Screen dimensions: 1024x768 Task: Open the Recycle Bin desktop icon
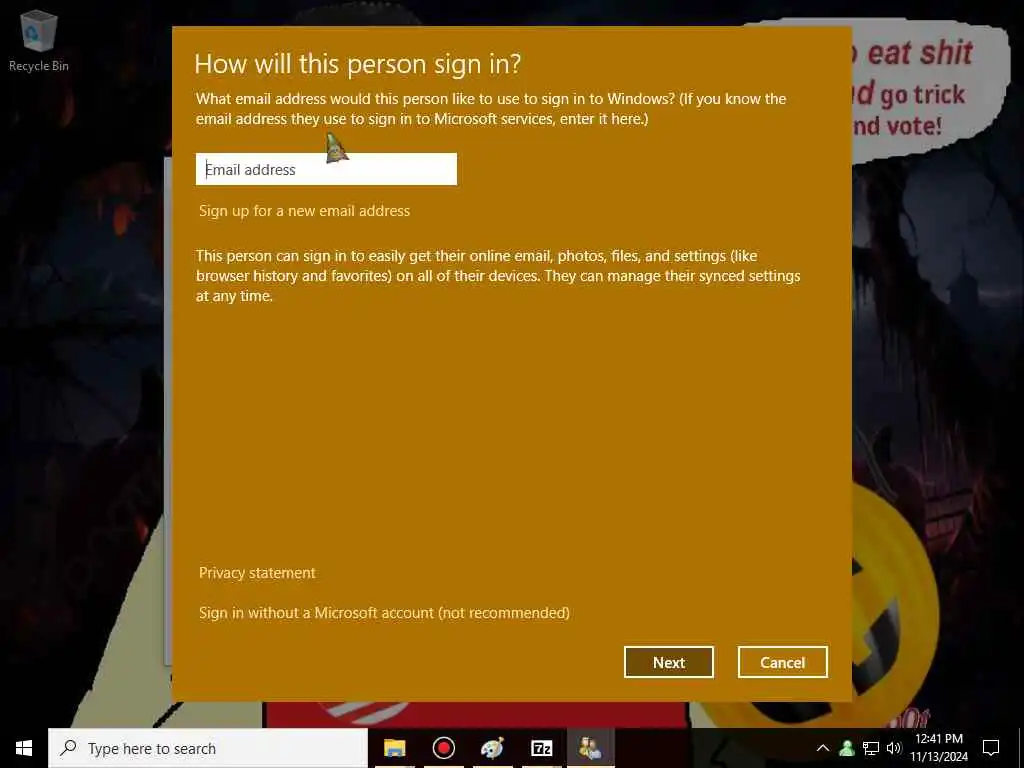click(x=39, y=41)
